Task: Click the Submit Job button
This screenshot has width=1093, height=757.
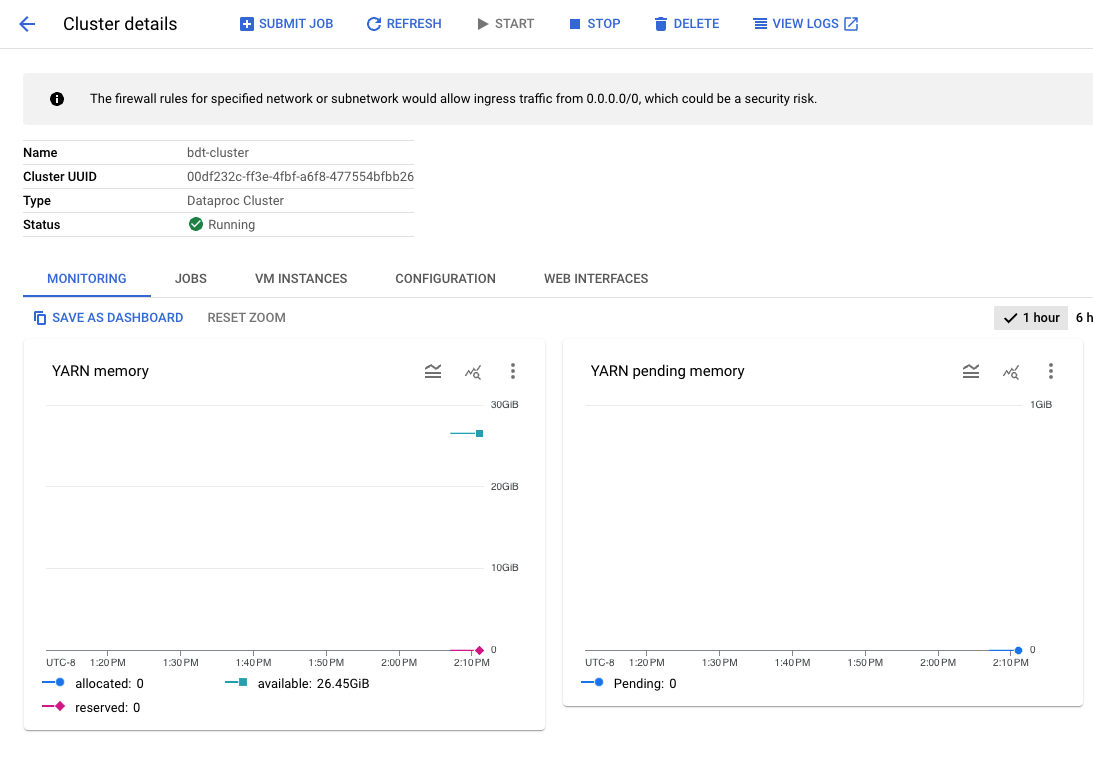Action: (286, 24)
